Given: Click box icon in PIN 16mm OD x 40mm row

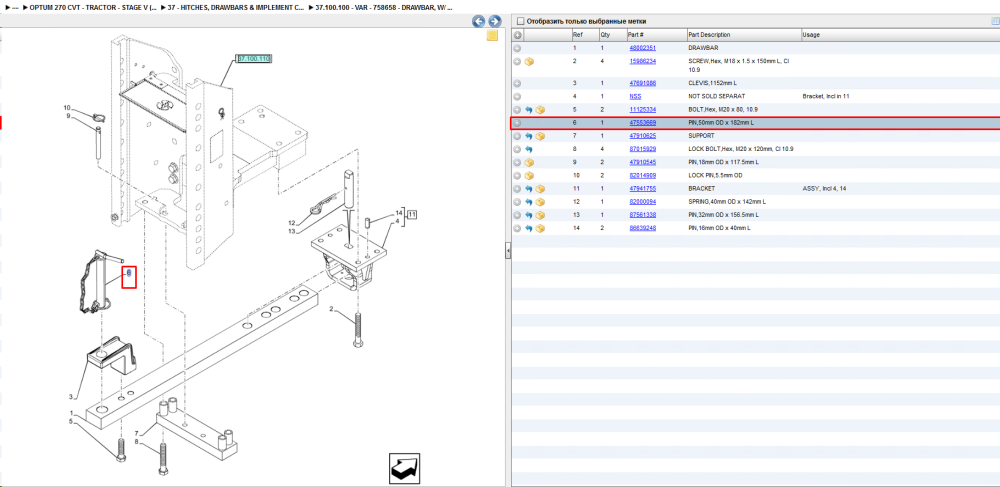Looking at the screenshot, I should point(540,228).
